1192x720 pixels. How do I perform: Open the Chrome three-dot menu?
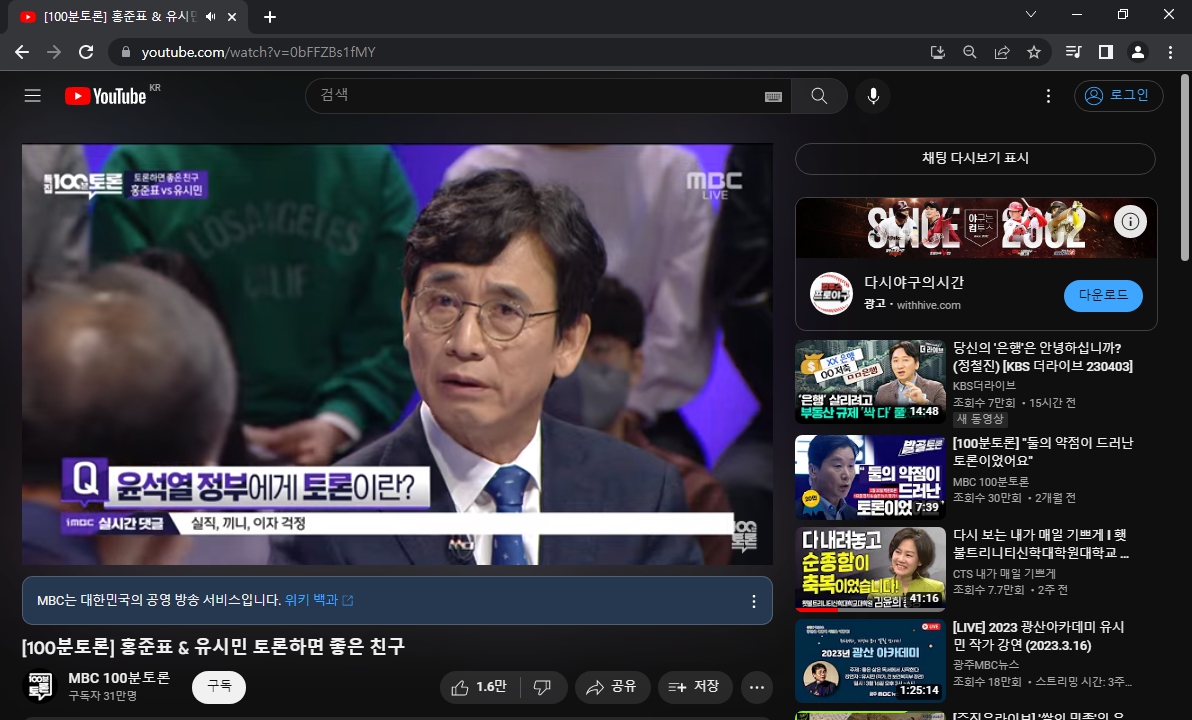pyautogui.click(x=1170, y=52)
